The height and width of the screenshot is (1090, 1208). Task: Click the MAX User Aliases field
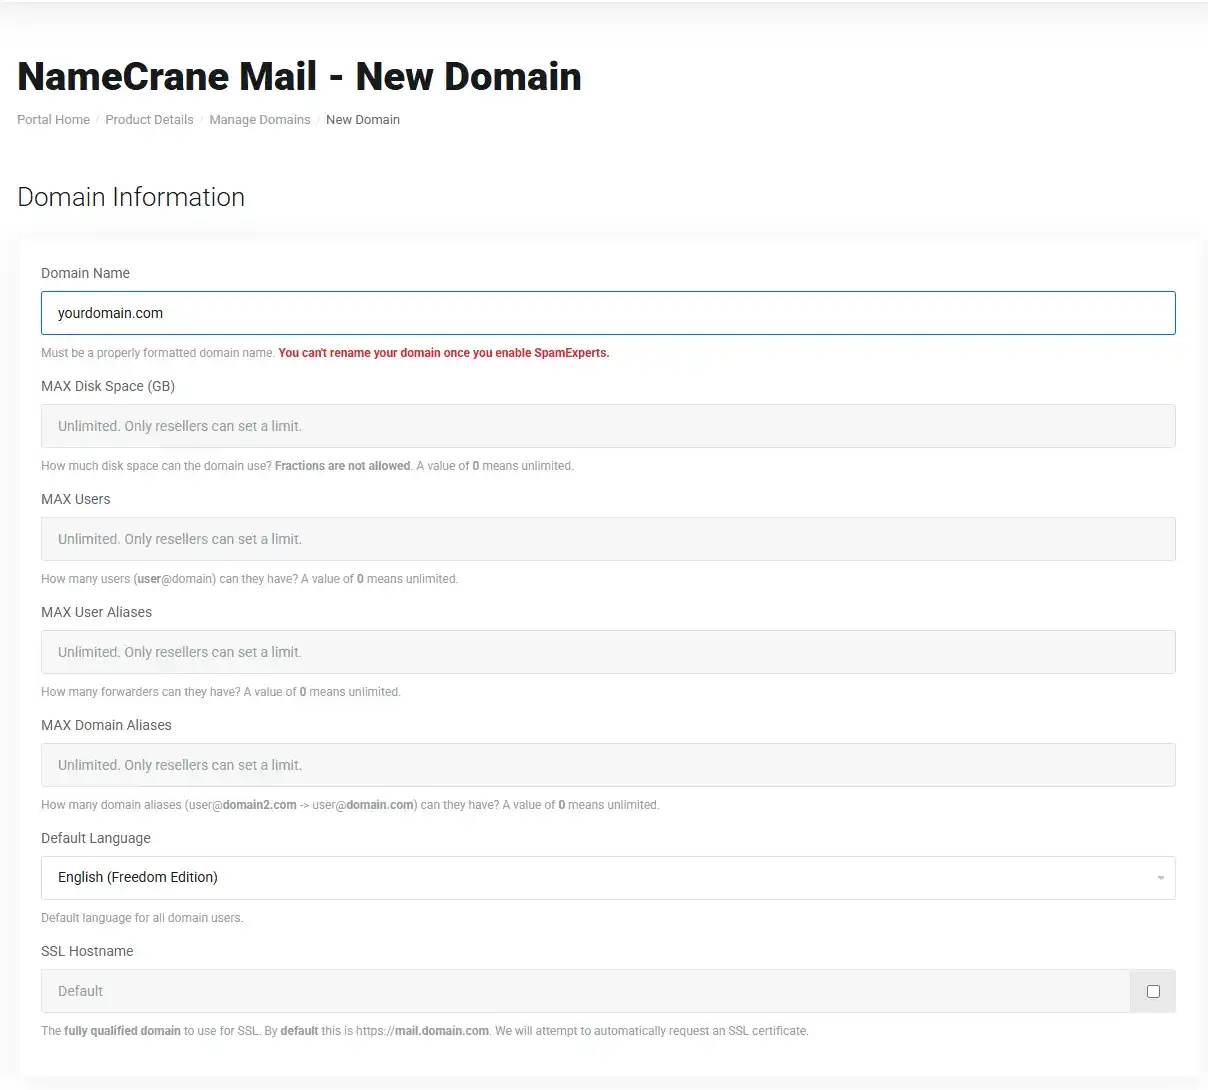point(608,651)
